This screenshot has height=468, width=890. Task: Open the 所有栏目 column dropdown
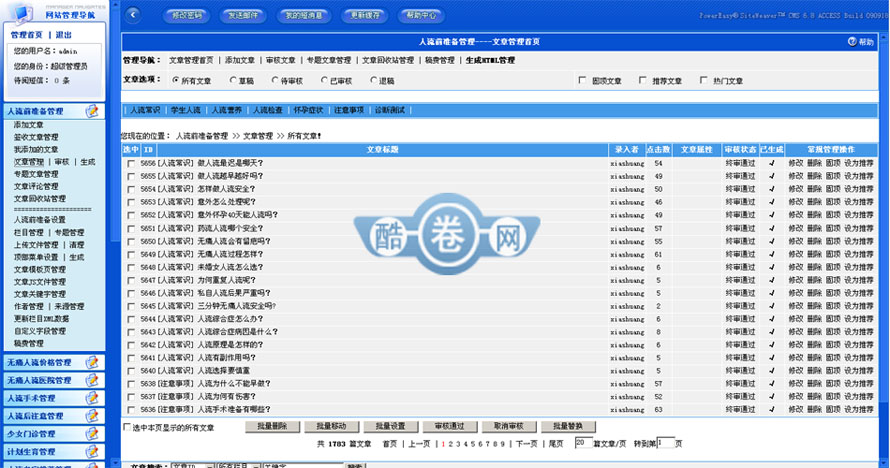pos(238,465)
